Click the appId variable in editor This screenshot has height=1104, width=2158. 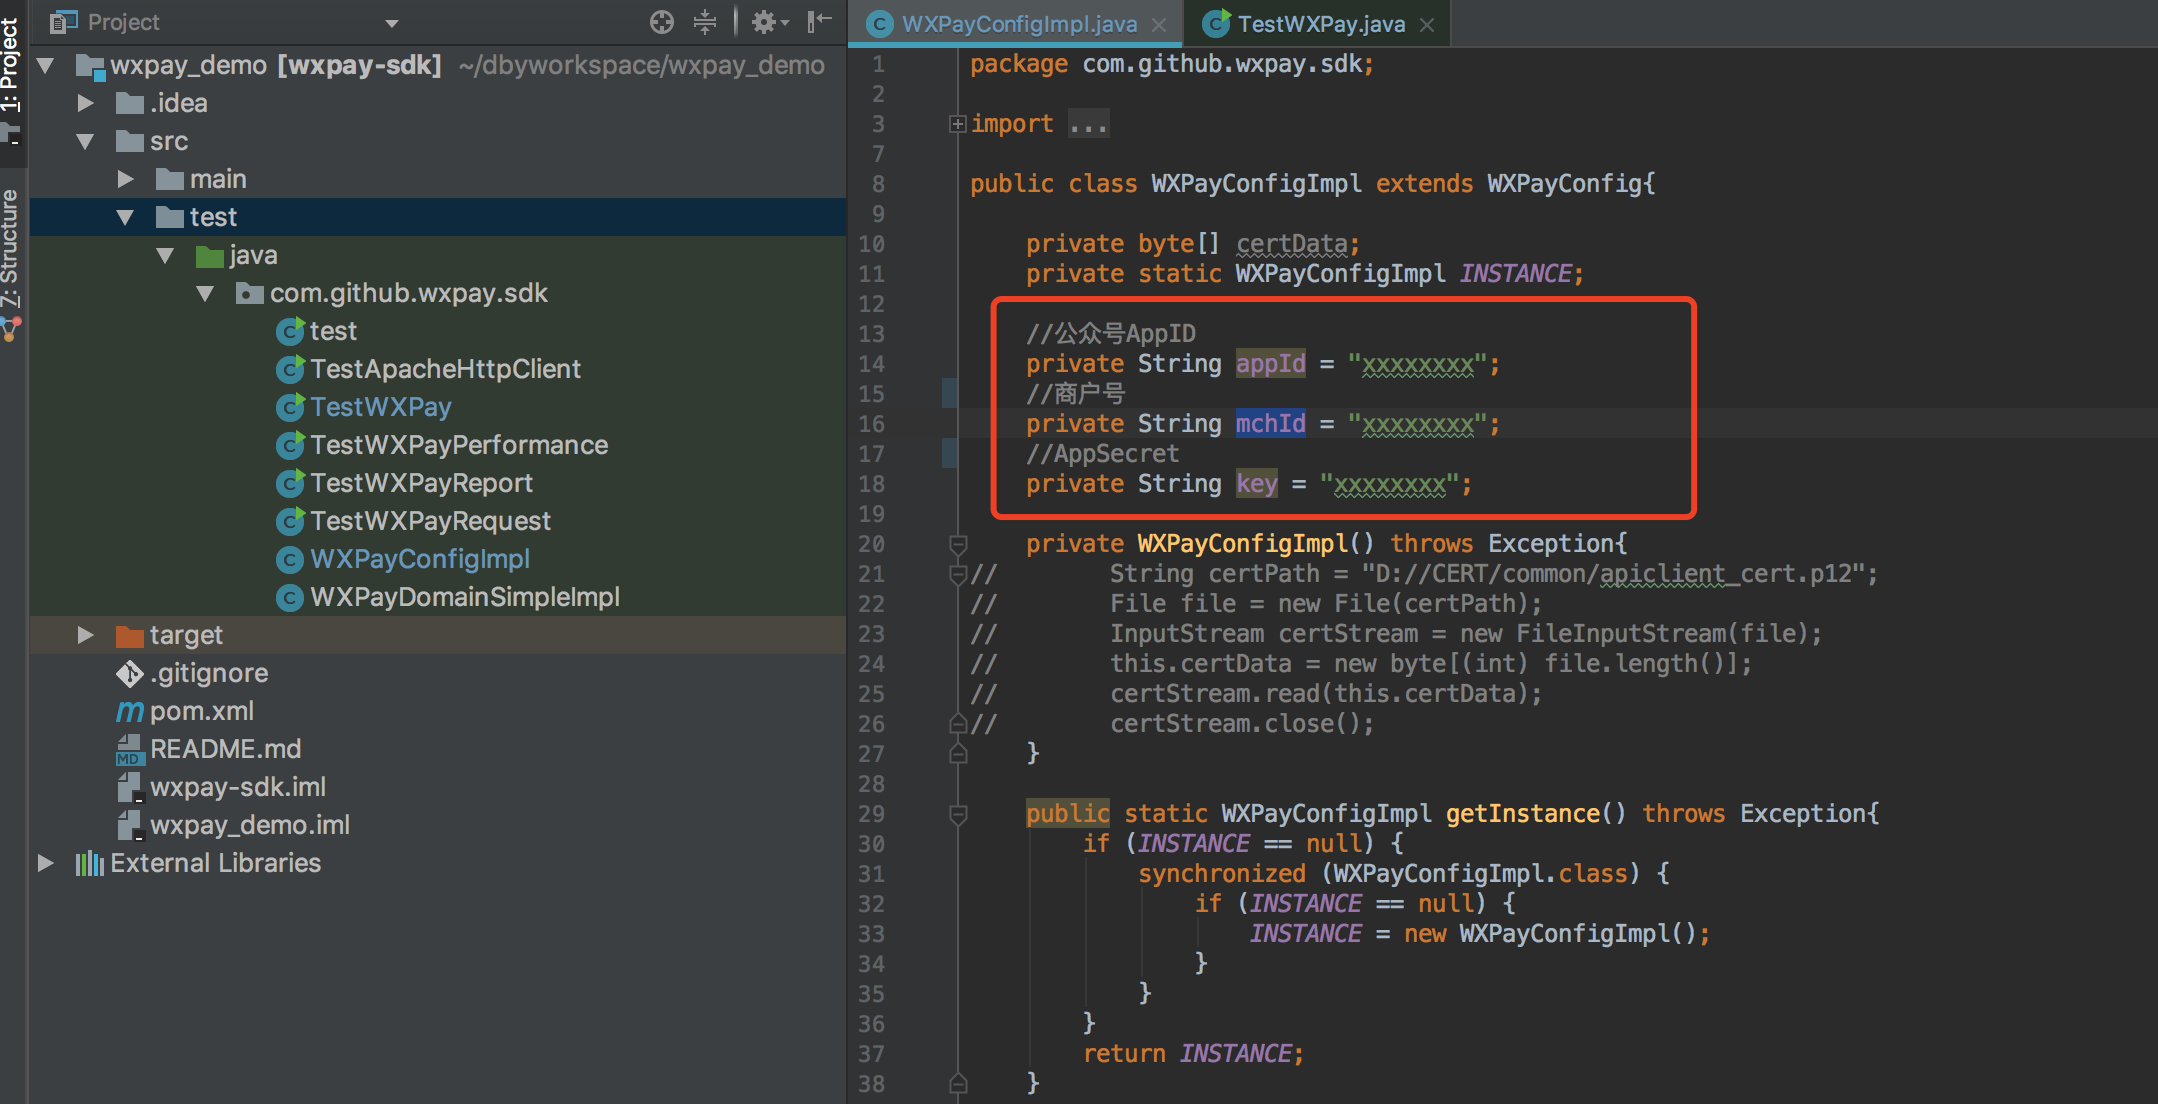(1270, 364)
